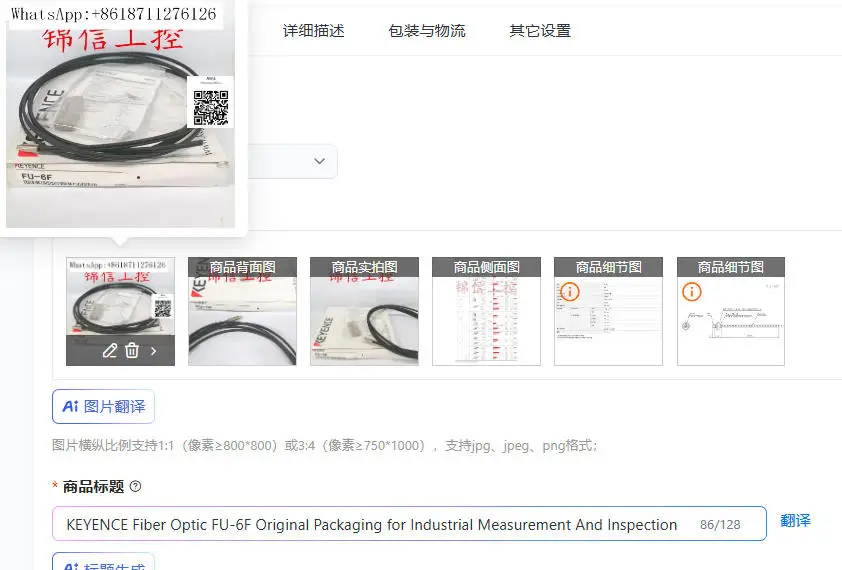Screen dimensions: 842x570
Task: Open the 详细描述 tab
Action: pos(314,31)
